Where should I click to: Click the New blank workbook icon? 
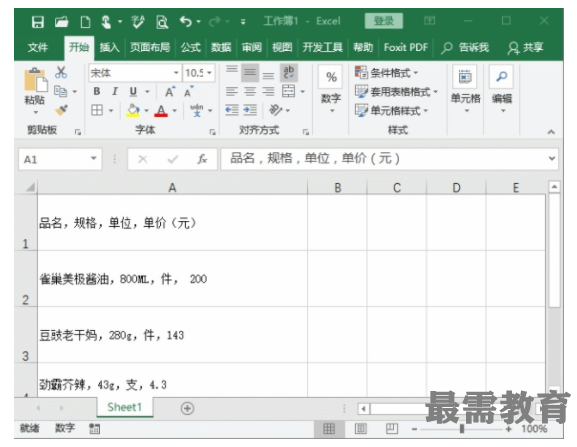click(x=85, y=22)
